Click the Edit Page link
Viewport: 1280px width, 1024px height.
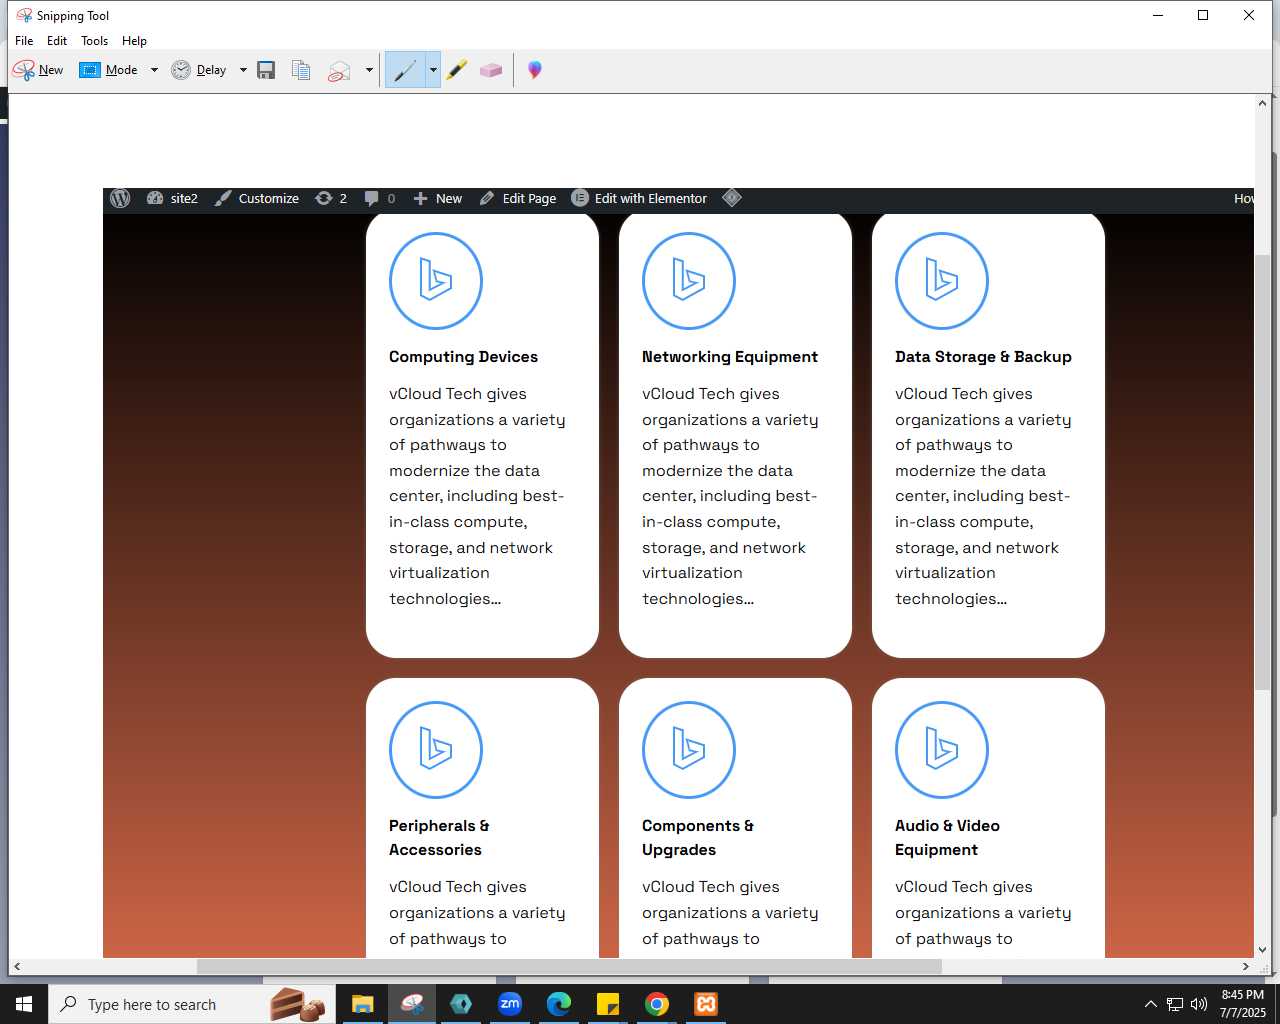tap(518, 198)
